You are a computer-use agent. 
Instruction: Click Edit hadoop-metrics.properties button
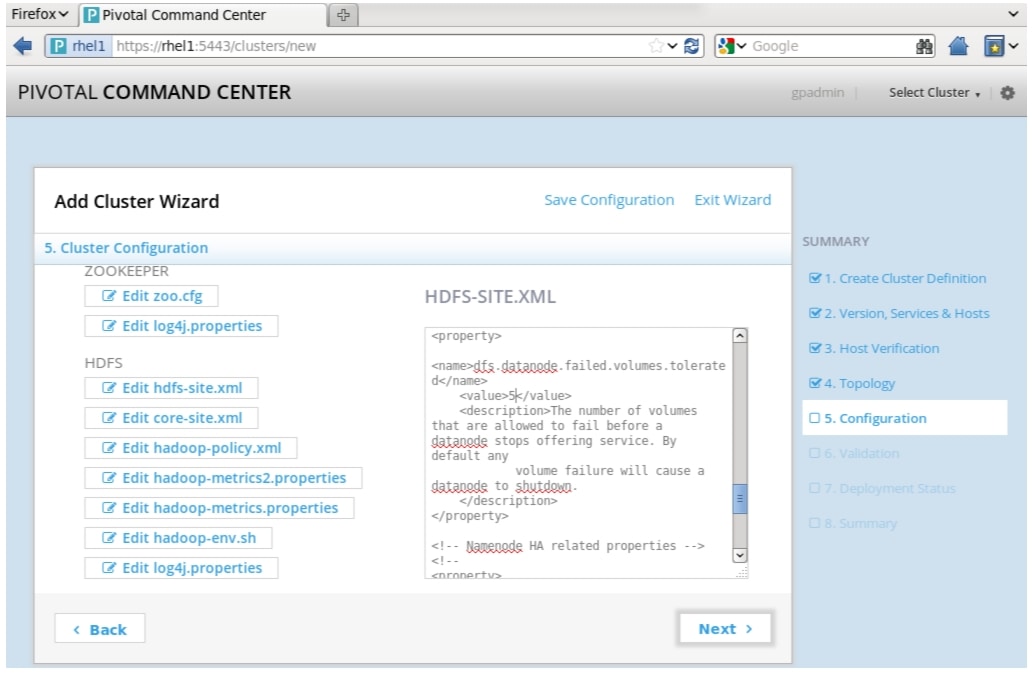point(219,508)
